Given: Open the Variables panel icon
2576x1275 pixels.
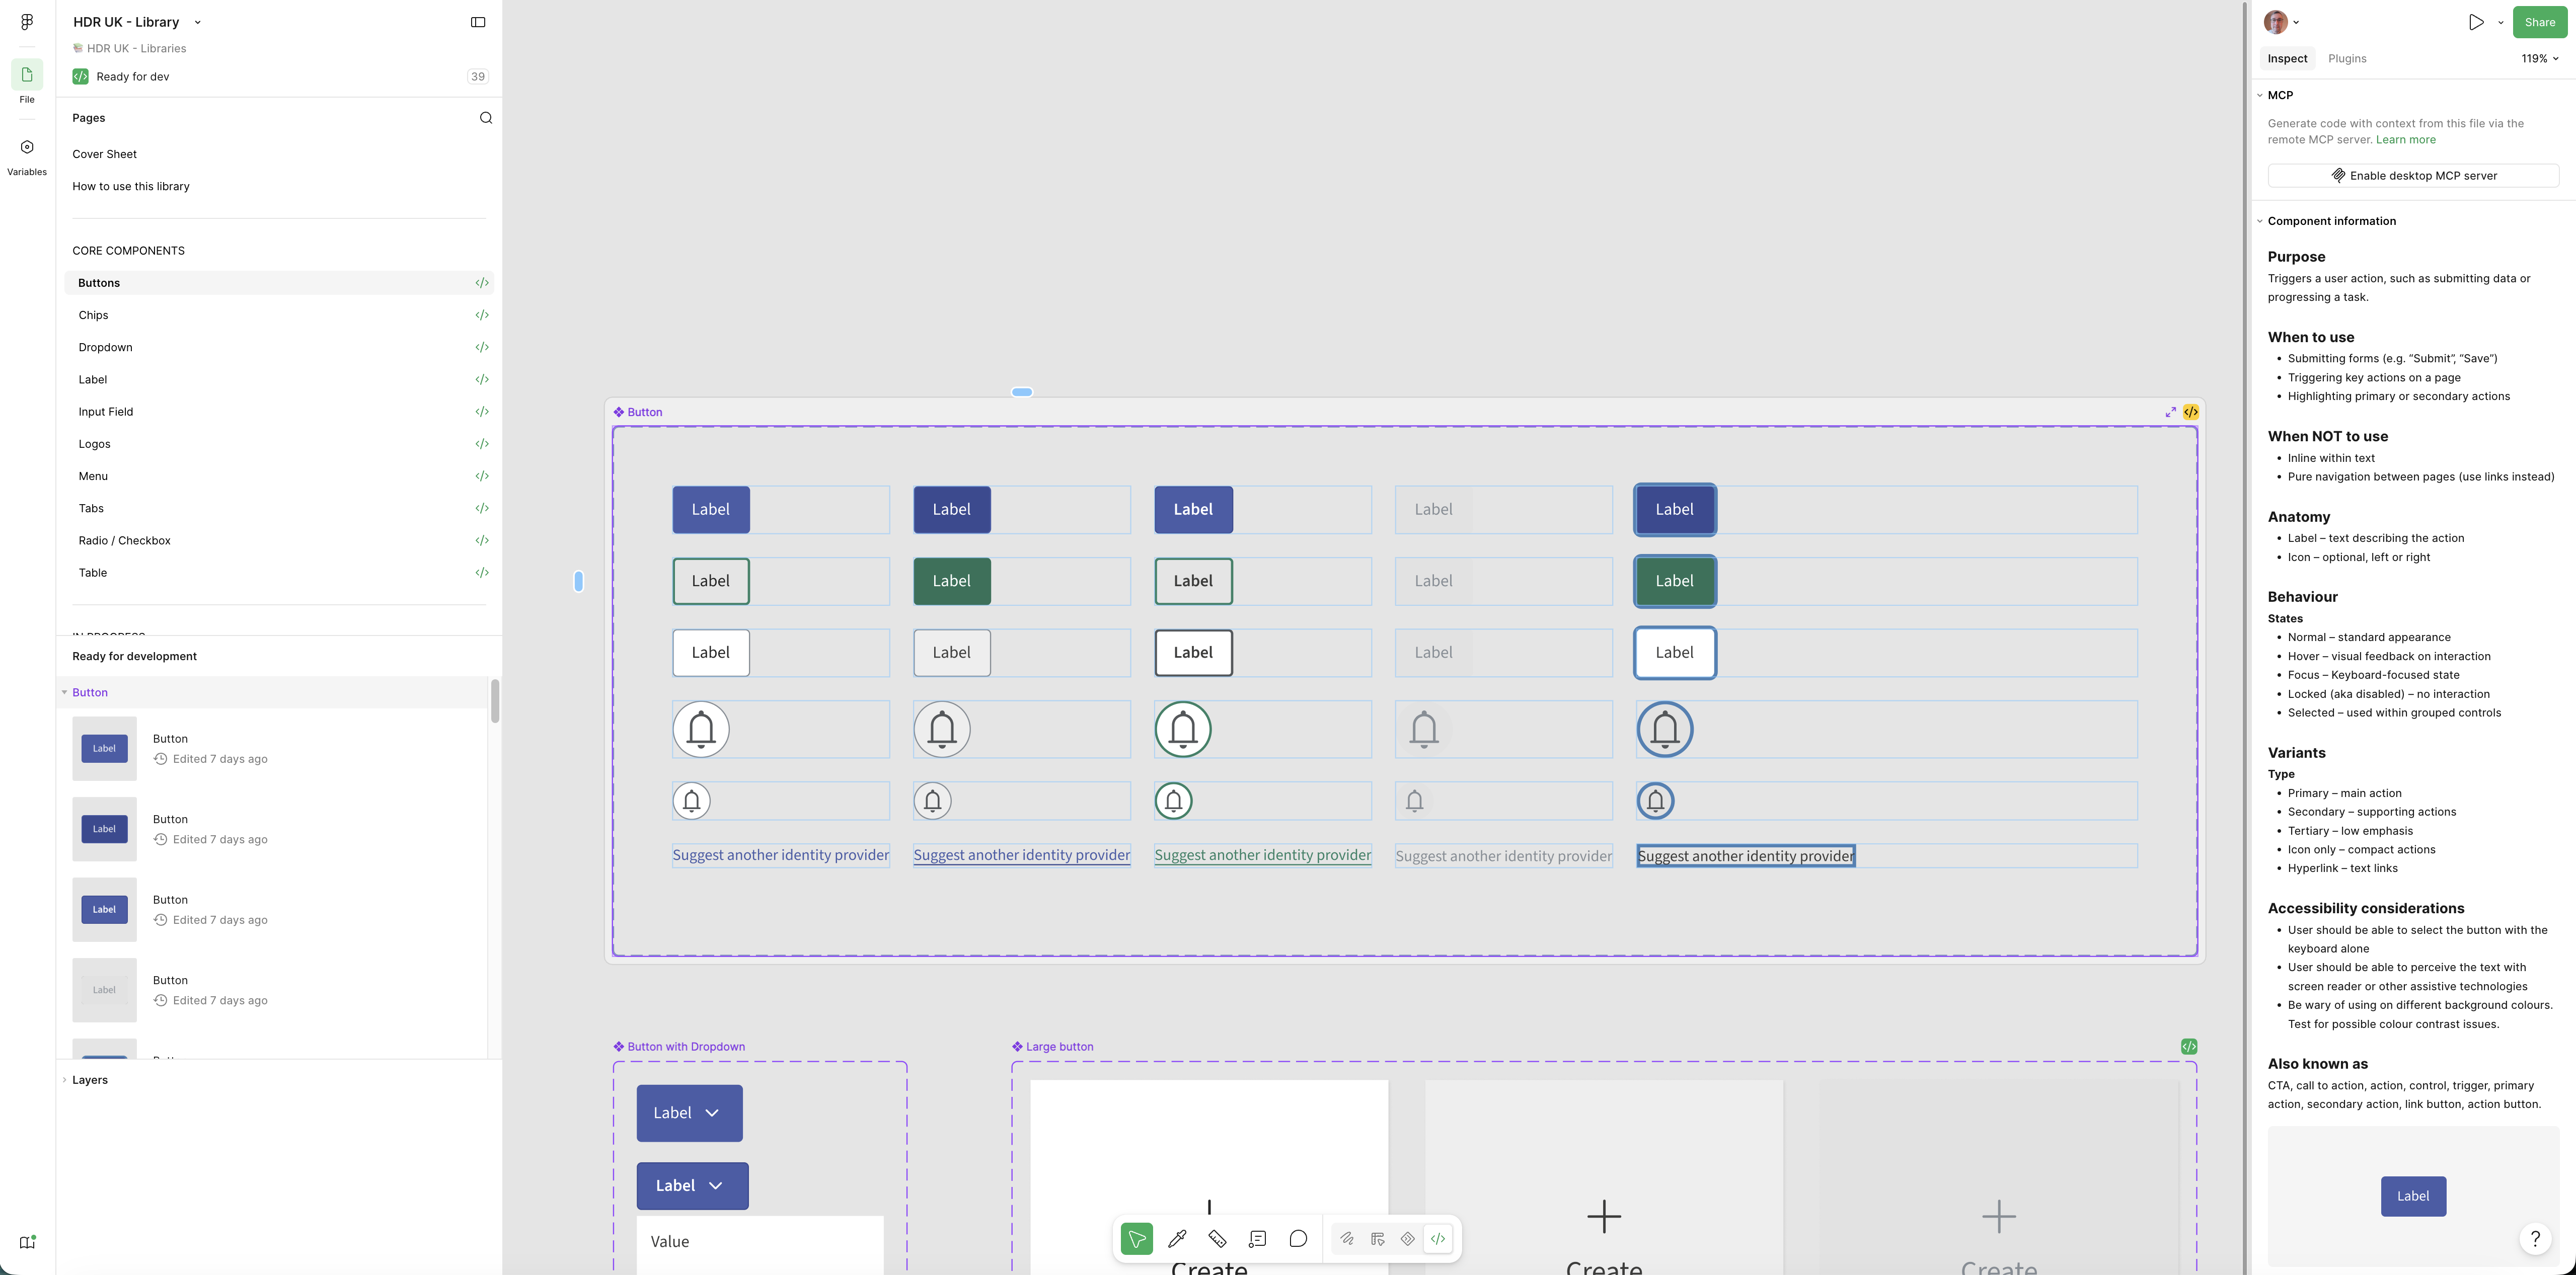Looking at the screenshot, I should pos(27,147).
